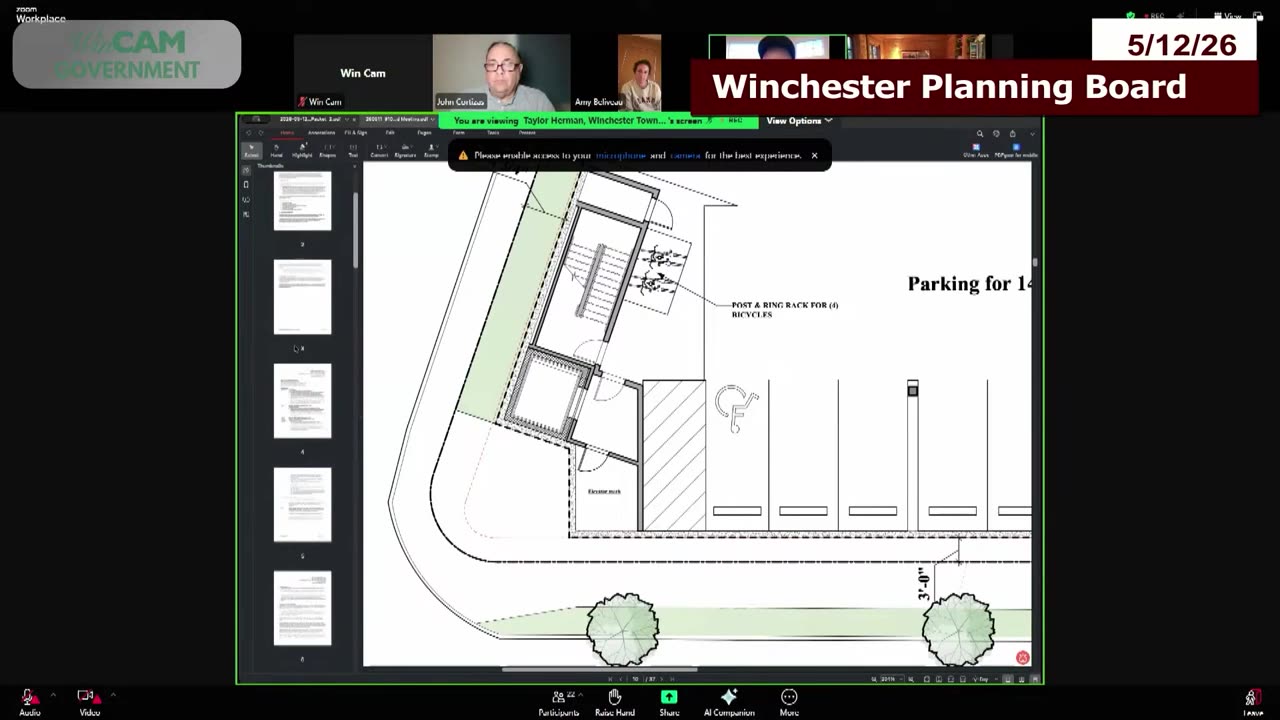Choose the Select tool in toolbar
The width and height of the screenshot is (1280, 720).
click(x=251, y=151)
